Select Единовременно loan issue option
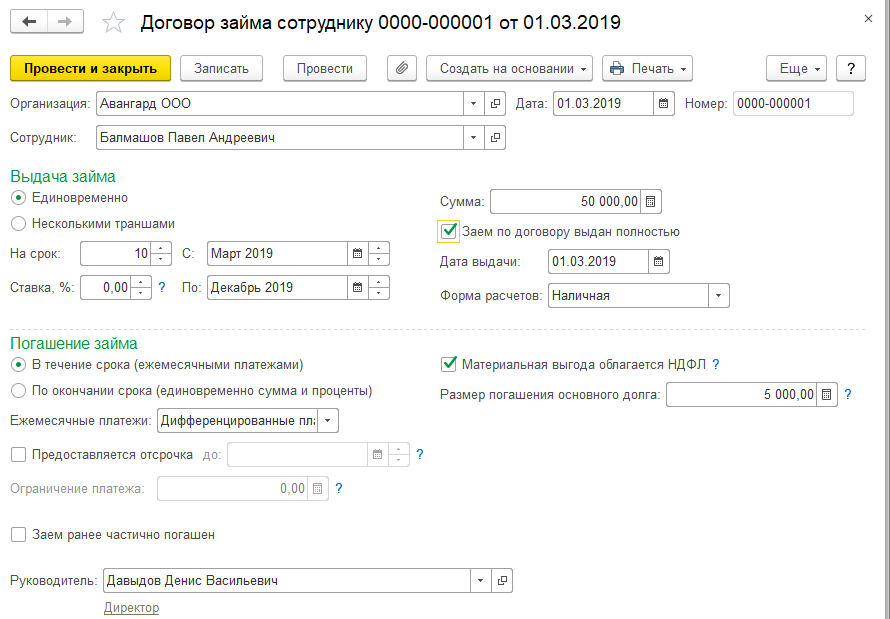The height and width of the screenshot is (619, 890). (19, 198)
